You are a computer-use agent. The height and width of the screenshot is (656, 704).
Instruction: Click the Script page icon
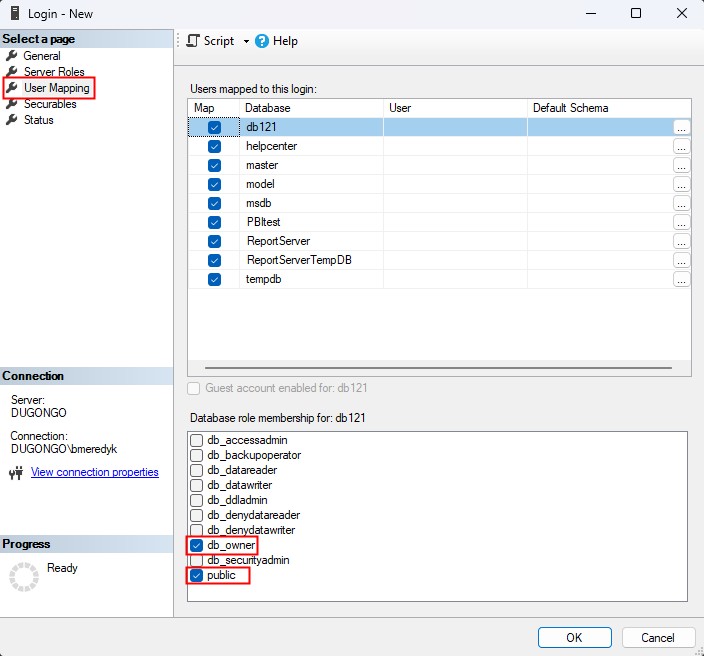[193, 41]
